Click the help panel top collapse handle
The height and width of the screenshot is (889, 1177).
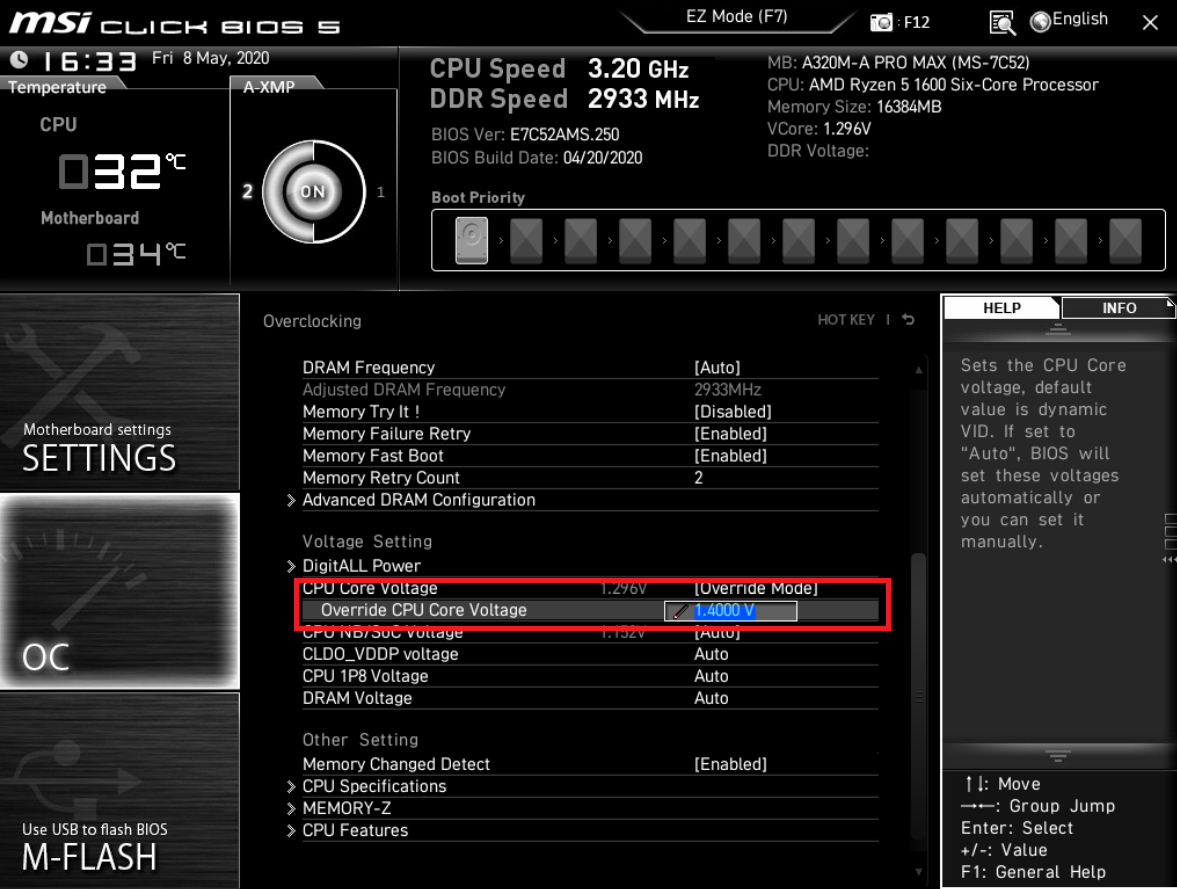(1058, 329)
